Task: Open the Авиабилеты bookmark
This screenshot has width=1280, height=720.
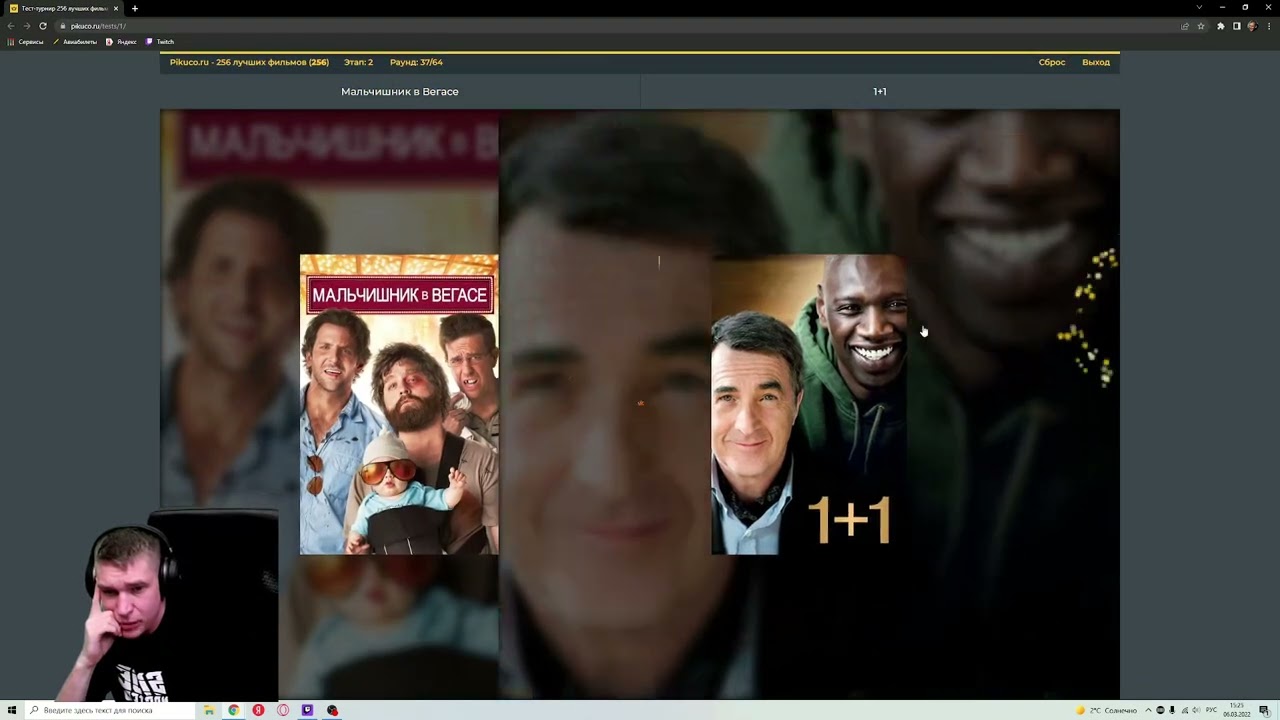Action: pos(75,42)
